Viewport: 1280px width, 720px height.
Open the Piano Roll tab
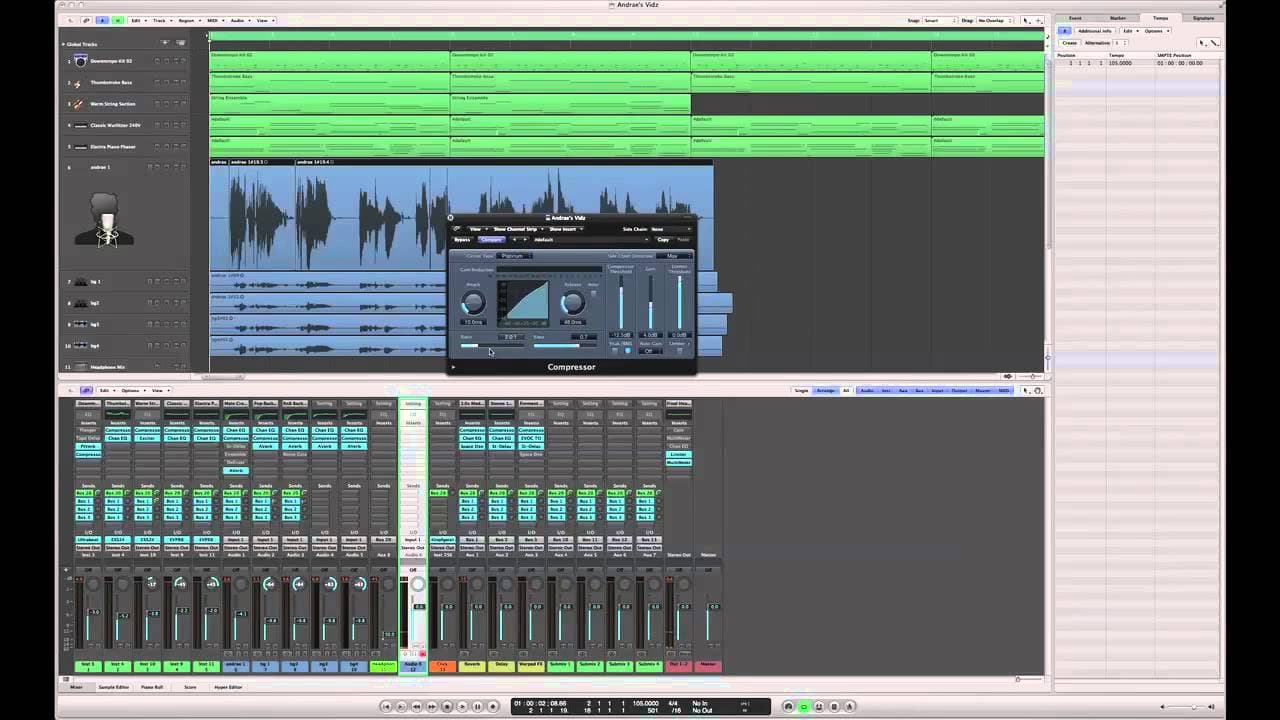[152, 687]
